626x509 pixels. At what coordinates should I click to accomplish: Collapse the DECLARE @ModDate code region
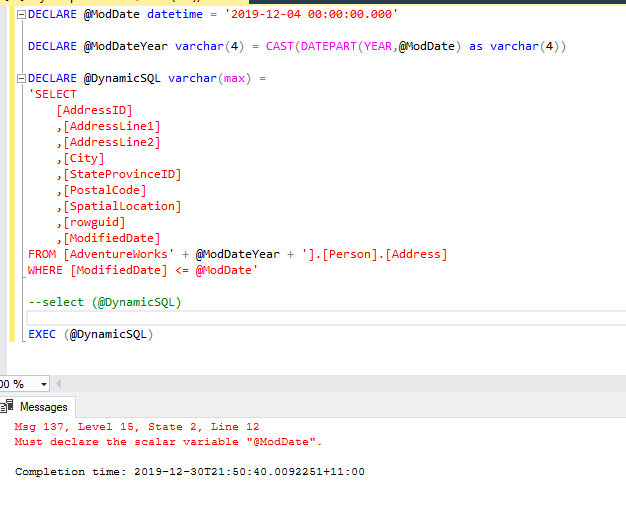[22, 15]
